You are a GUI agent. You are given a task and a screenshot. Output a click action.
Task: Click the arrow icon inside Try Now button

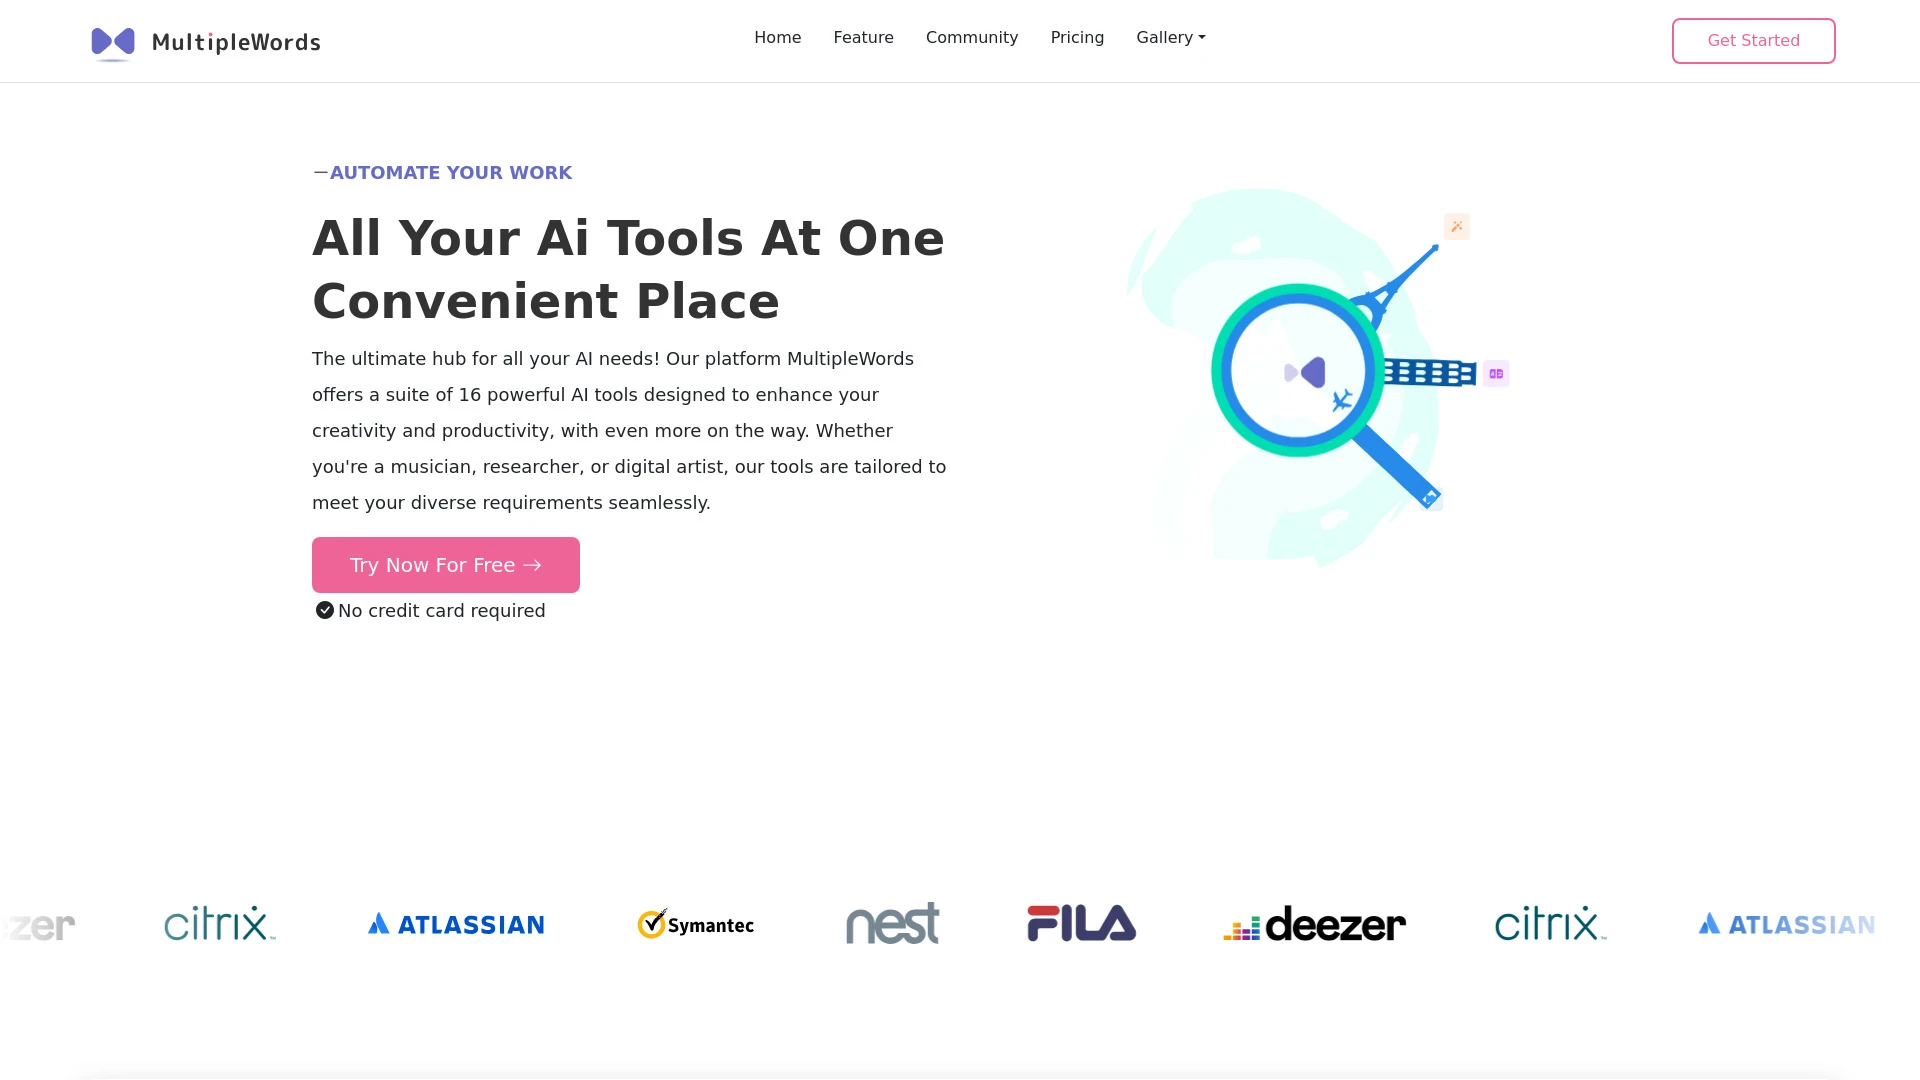(x=533, y=564)
